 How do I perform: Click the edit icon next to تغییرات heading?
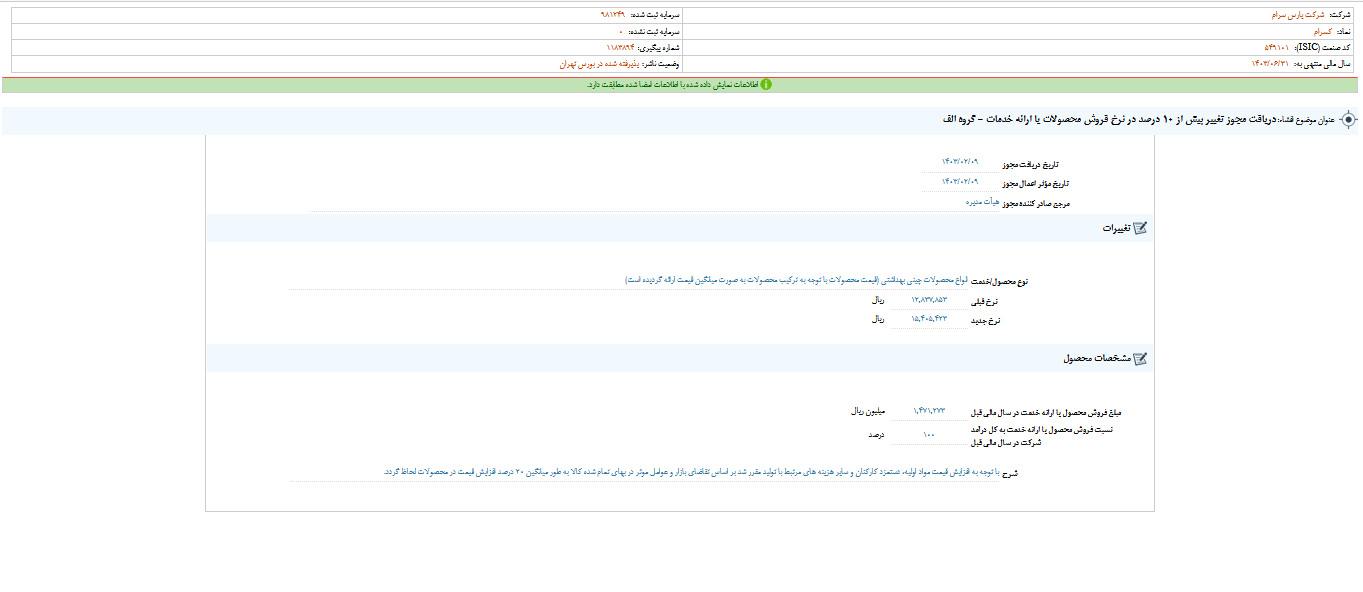click(1139, 228)
